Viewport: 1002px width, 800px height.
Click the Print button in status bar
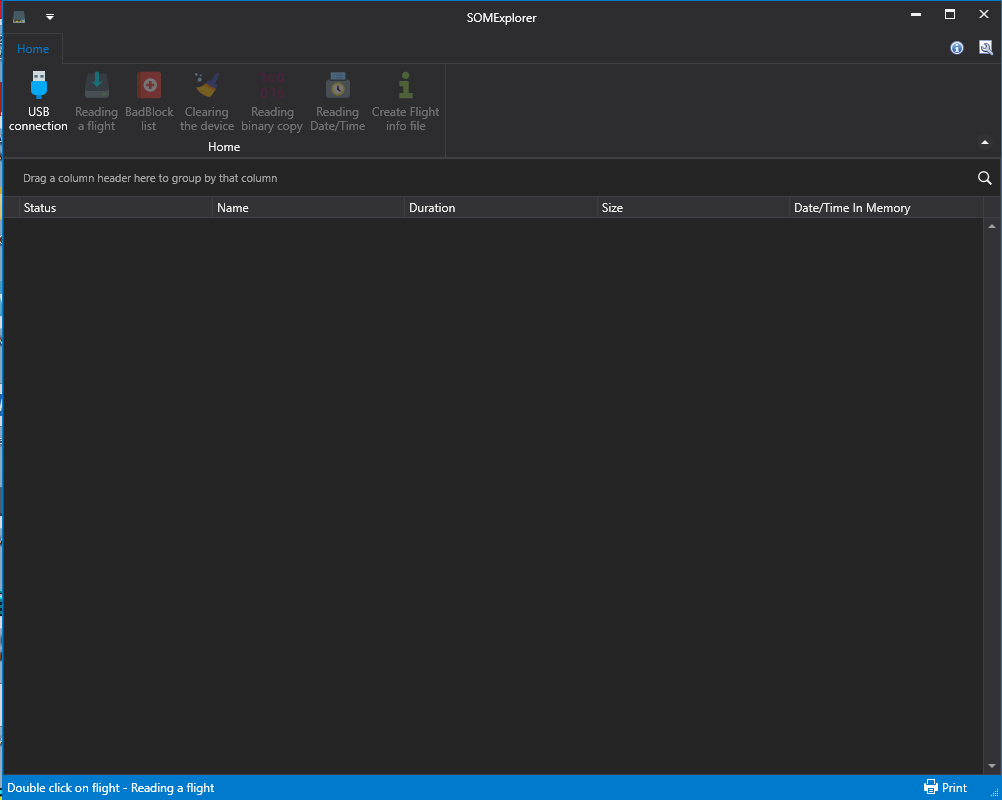(945, 787)
